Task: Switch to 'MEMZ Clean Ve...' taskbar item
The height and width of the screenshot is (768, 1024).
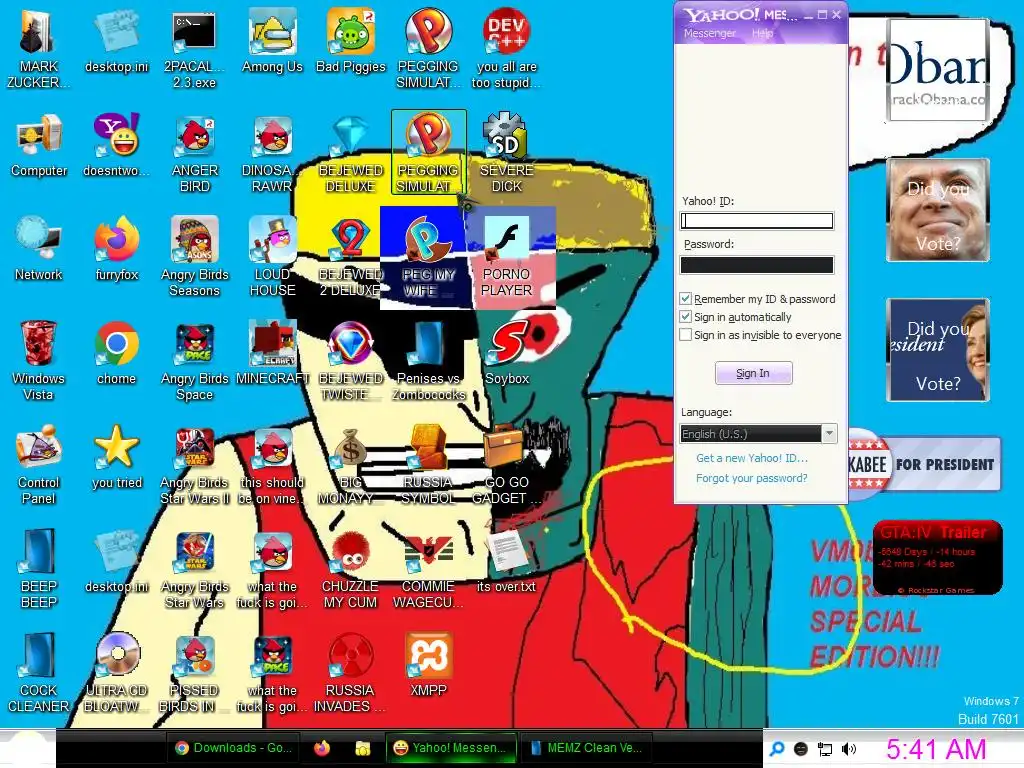Action: click(586, 748)
